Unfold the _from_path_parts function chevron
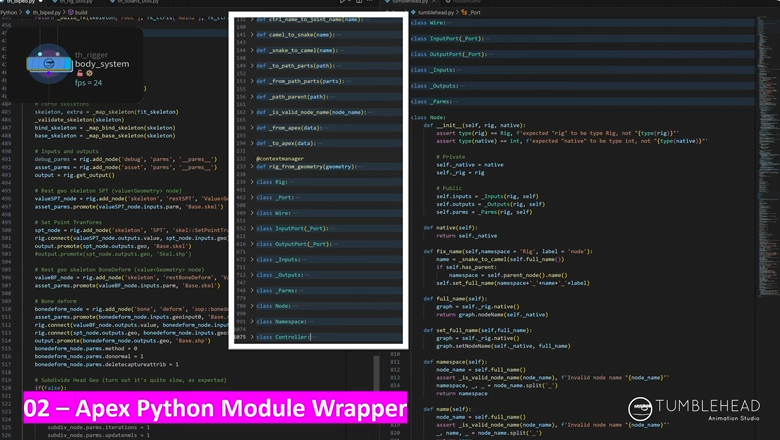The width and height of the screenshot is (780, 440). 252,81
